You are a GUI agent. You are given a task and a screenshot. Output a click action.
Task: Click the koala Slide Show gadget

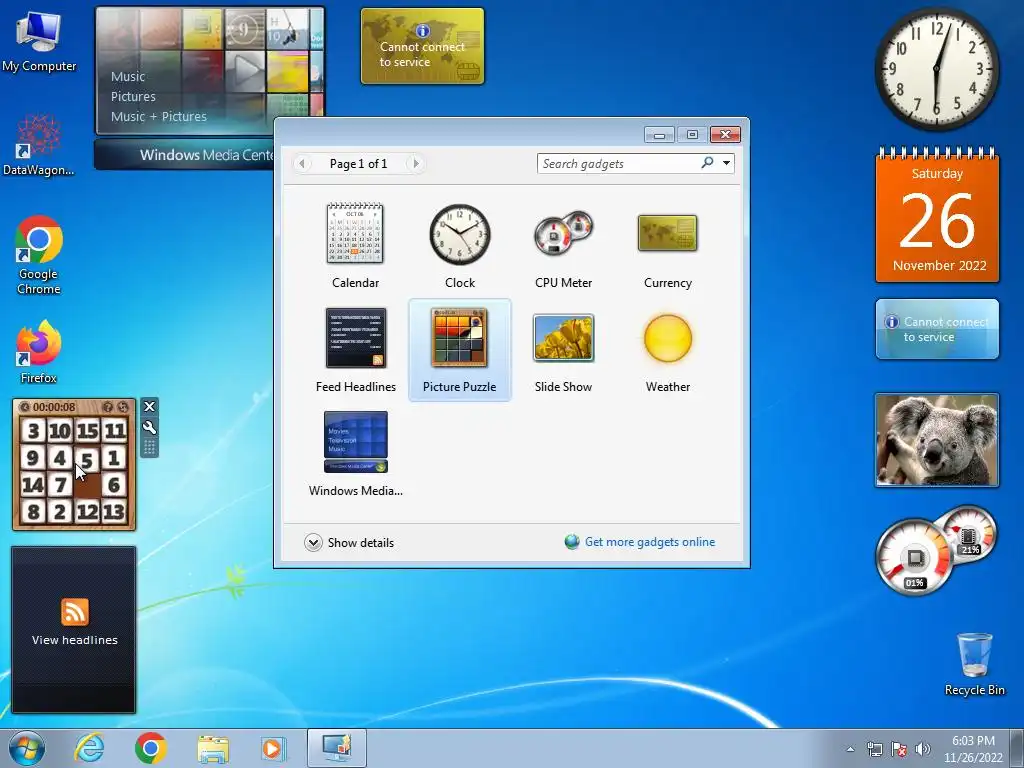point(937,440)
